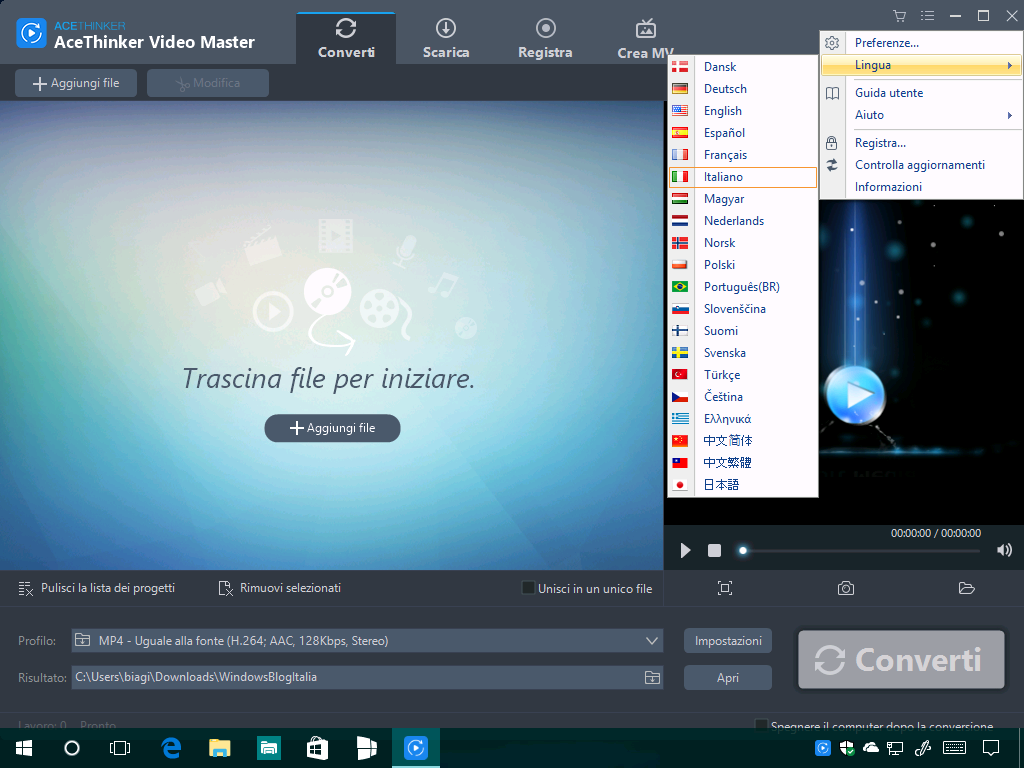Open the Windows Start menu
Screen dimensions: 1024x768
tap(24, 748)
